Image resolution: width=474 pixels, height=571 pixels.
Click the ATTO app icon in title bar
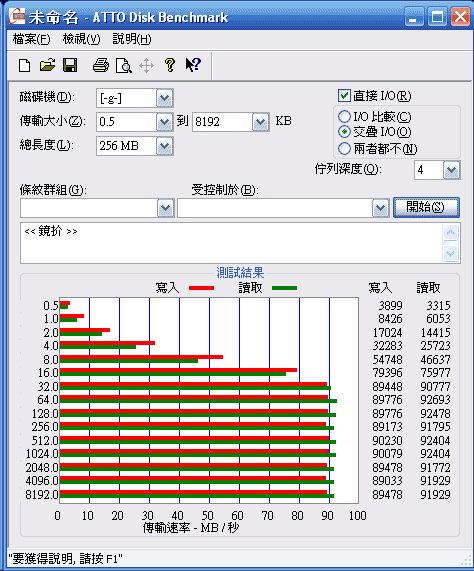click(17, 17)
